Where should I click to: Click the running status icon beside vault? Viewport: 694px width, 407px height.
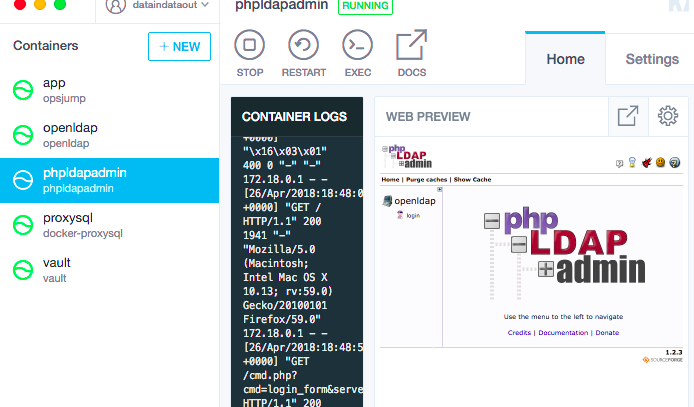[22, 270]
